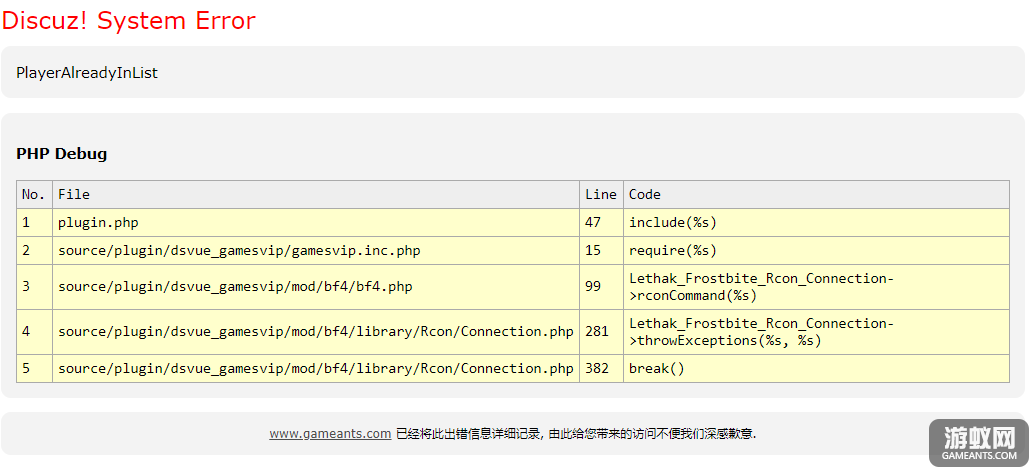Select the Connection.php path in row 4
The height and width of the screenshot is (472, 1034).
(316, 332)
